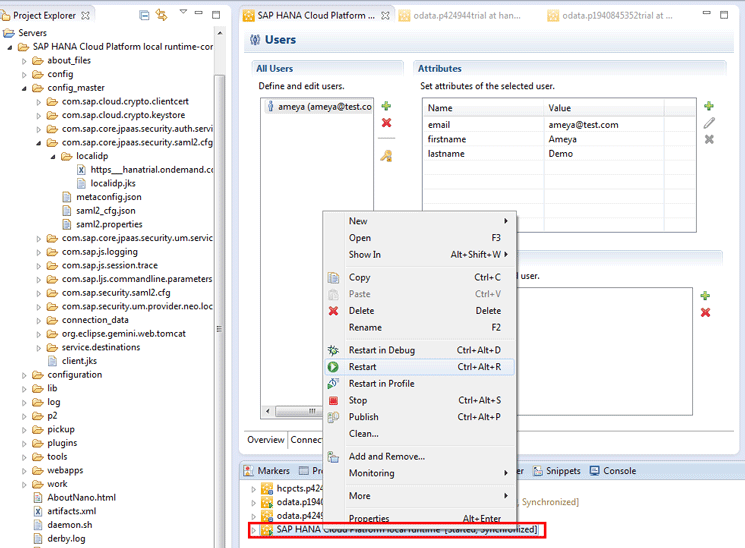Click the Copy icon in context menu
This screenshot has width=745, height=548.
tap(334, 278)
